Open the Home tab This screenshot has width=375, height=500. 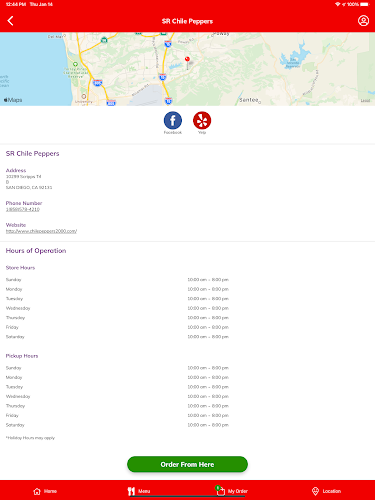pyautogui.click(x=45, y=491)
